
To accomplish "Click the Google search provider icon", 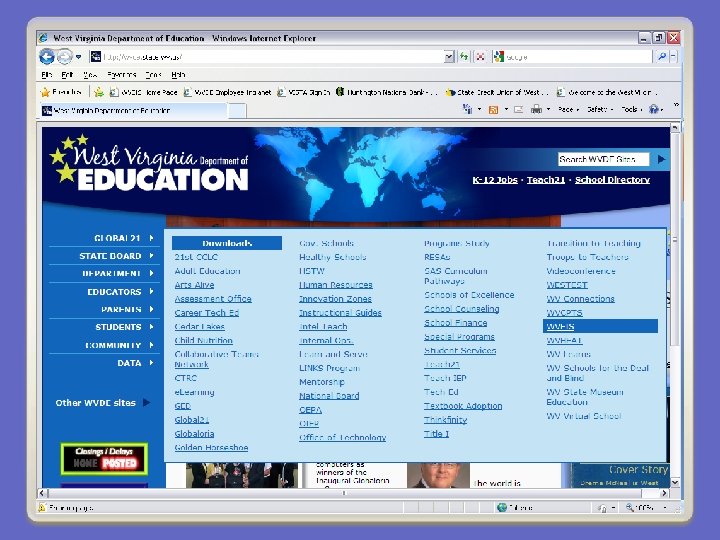I will click(x=499, y=57).
